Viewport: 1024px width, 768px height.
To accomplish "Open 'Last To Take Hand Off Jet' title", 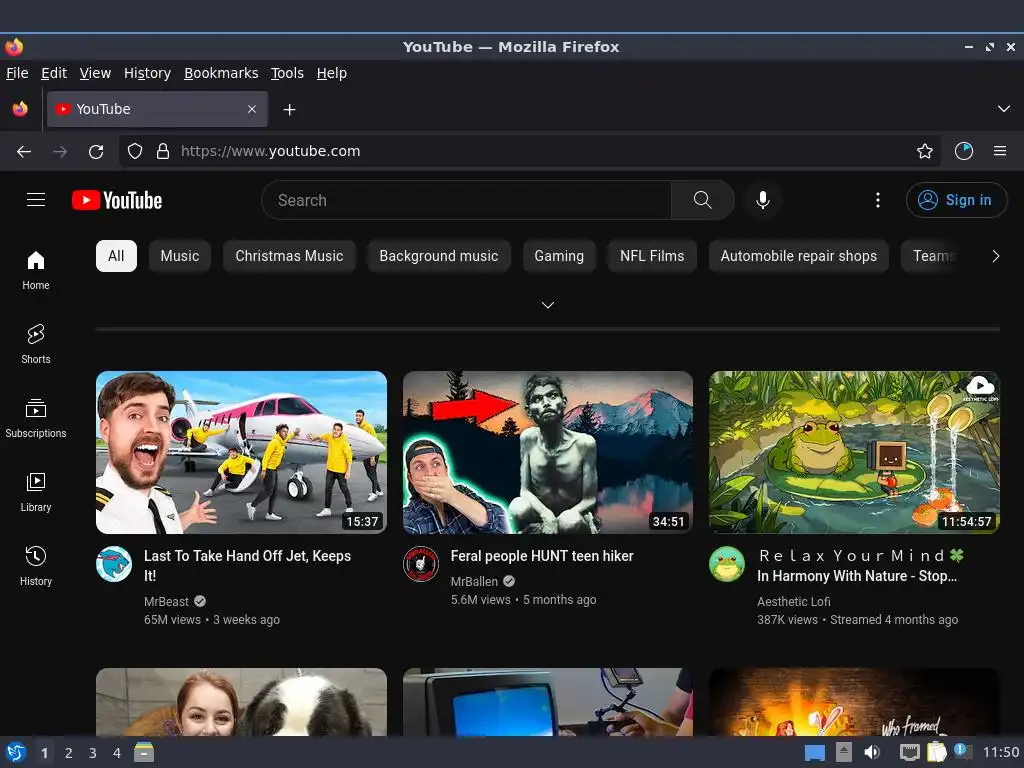I will (x=248, y=566).
